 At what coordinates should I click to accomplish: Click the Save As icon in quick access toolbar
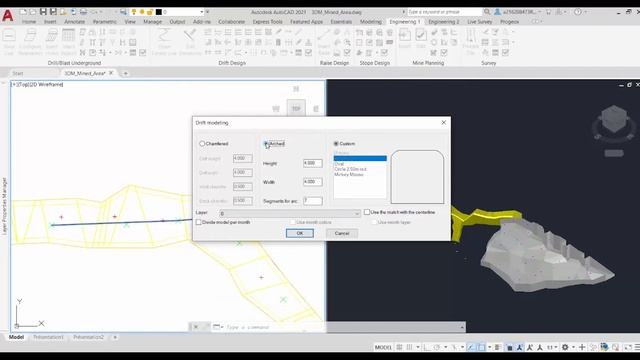click(x=53, y=12)
